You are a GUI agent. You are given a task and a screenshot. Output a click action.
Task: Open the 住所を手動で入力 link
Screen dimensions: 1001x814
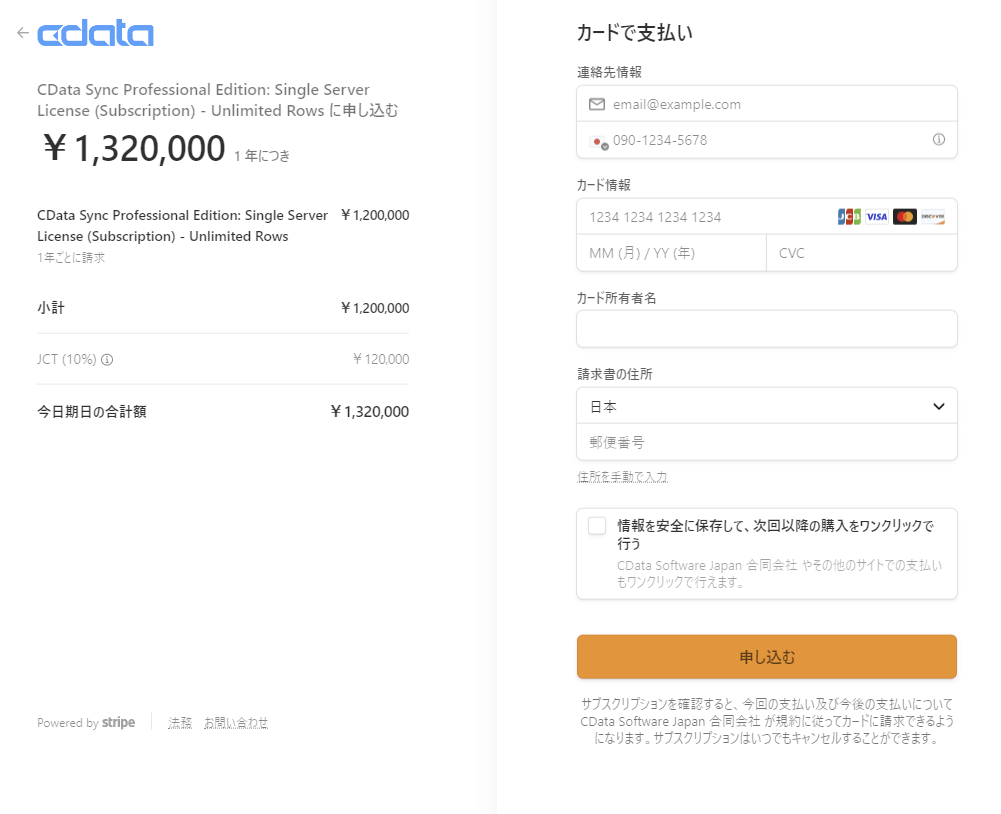622,477
